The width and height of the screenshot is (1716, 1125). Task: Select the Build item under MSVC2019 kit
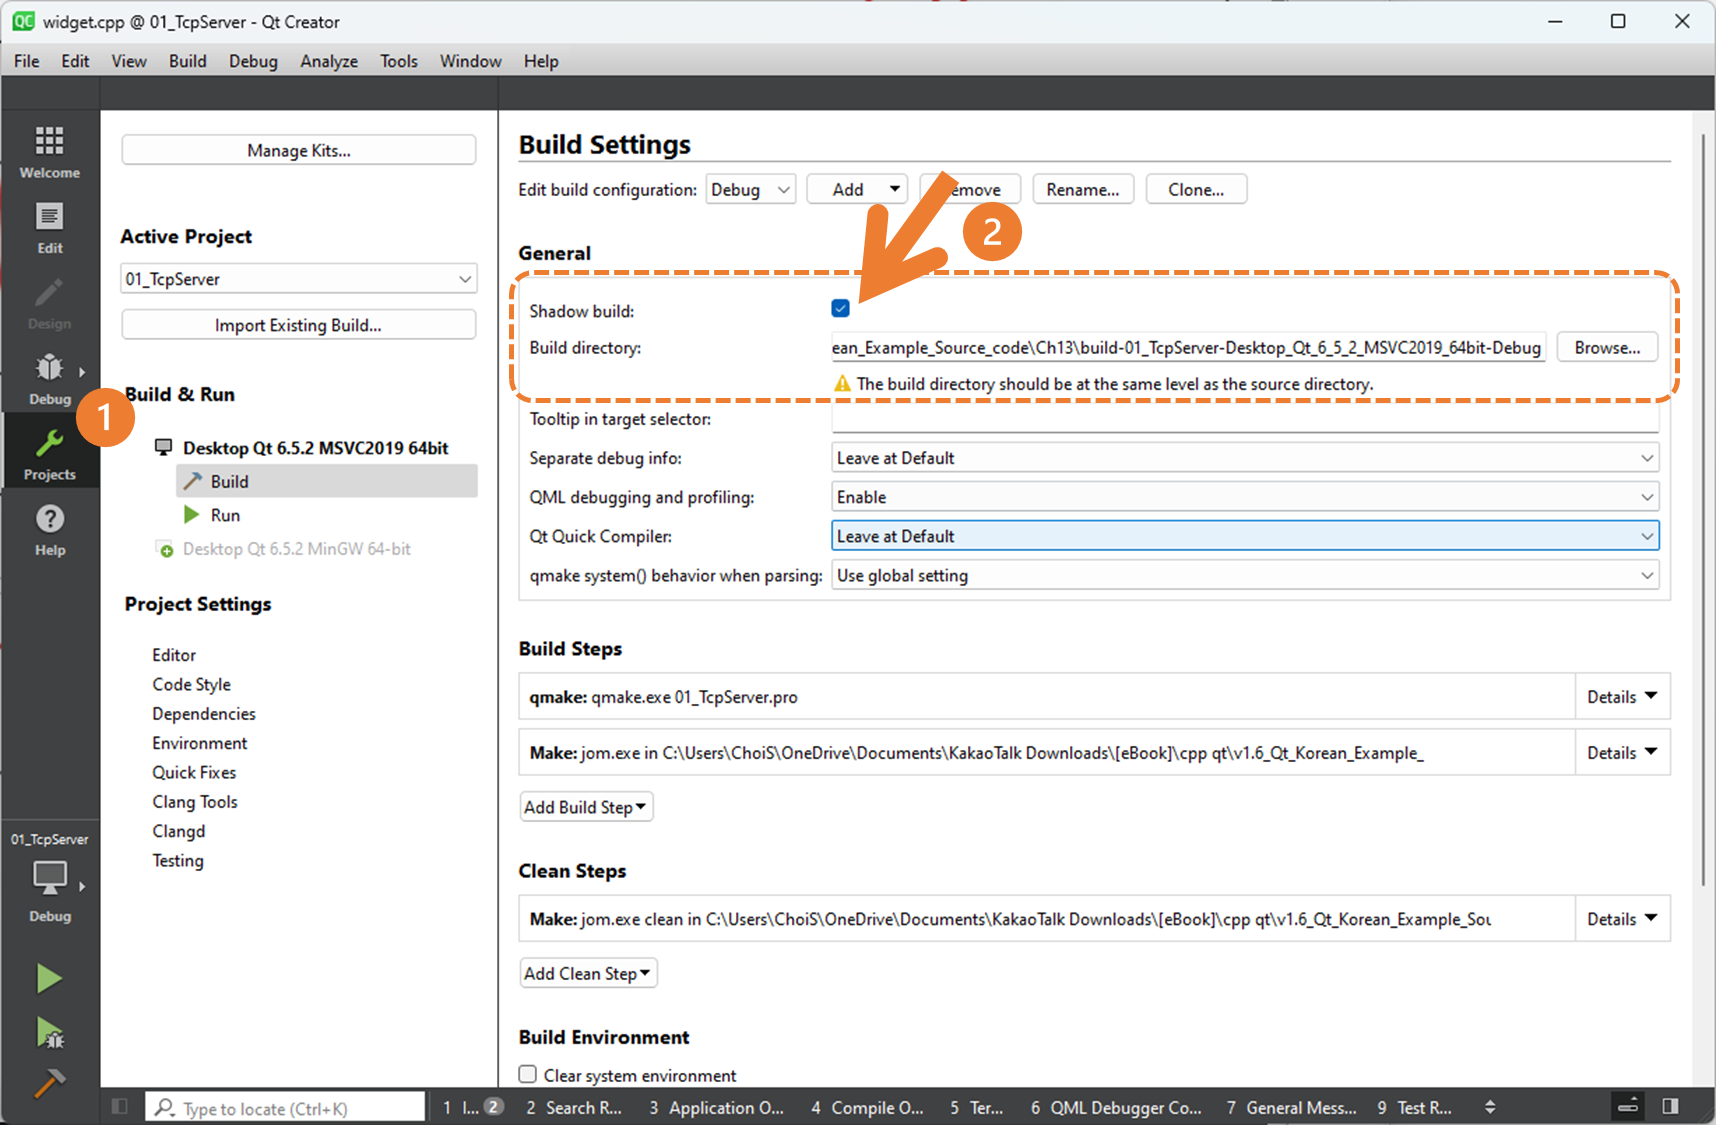tap(327, 481)
